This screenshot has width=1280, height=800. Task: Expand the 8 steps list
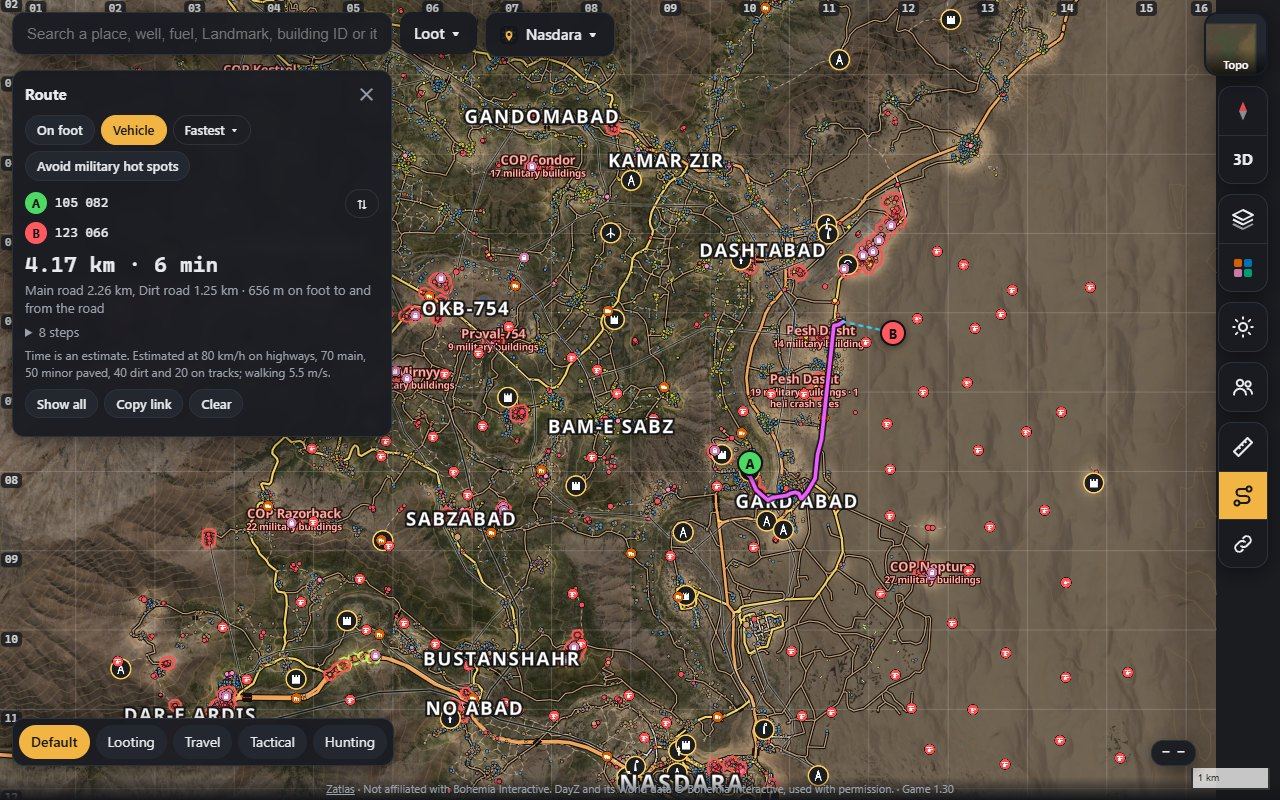[x=52, y=332]
